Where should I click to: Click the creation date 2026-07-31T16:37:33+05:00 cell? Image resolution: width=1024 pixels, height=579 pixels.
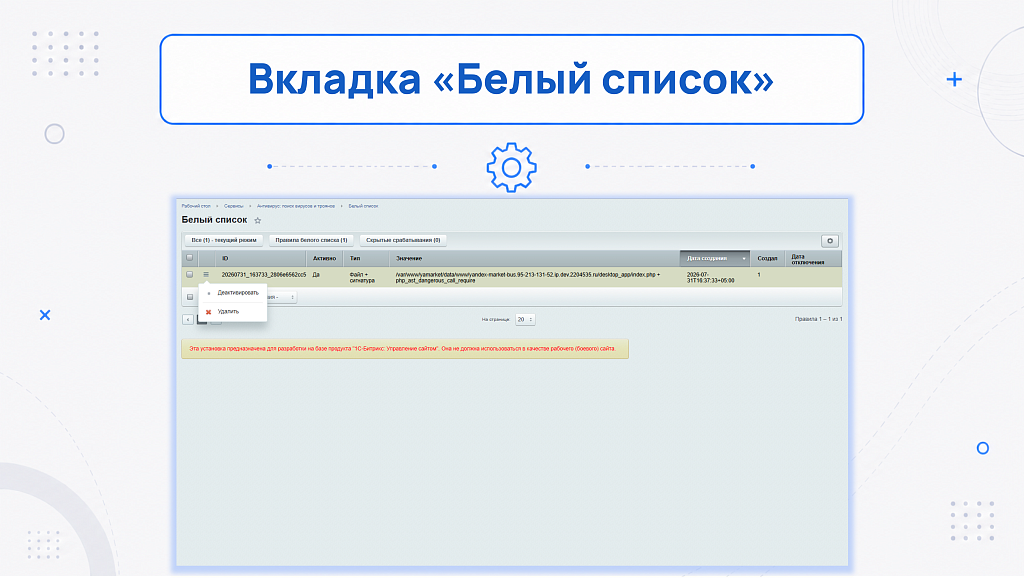click(710, 277)
